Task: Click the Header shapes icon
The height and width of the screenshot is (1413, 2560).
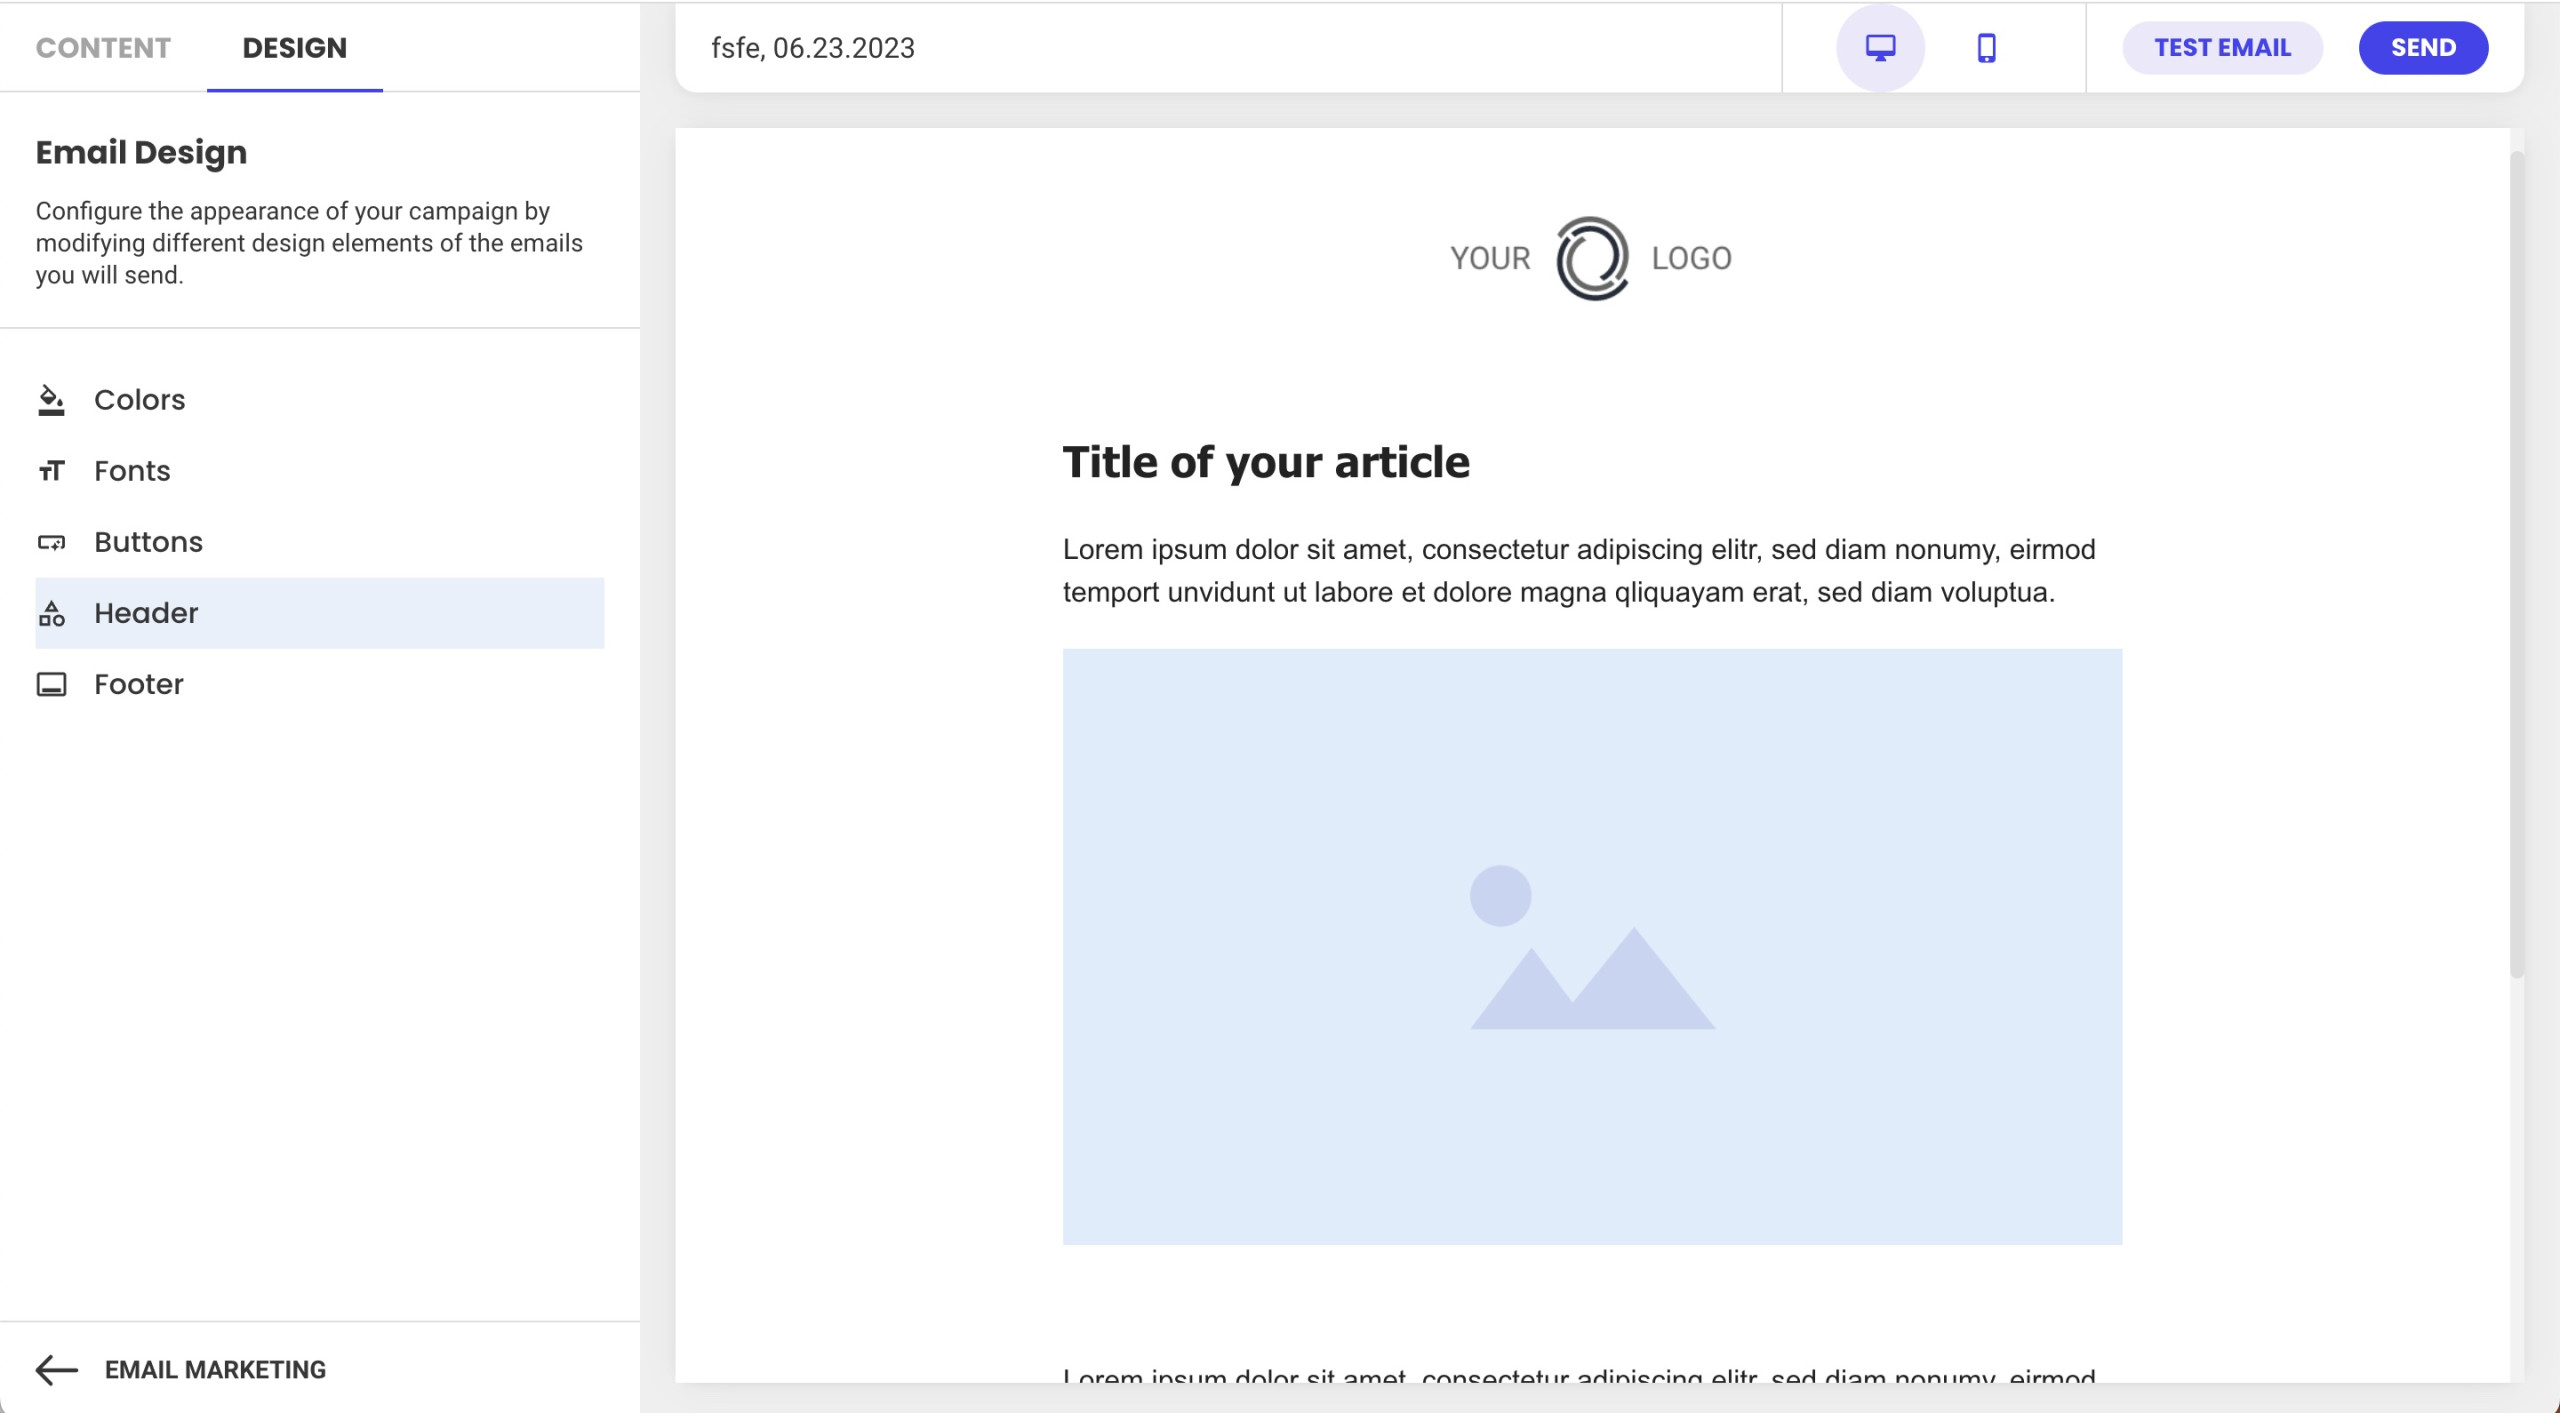Action: (x=51, y=613)
